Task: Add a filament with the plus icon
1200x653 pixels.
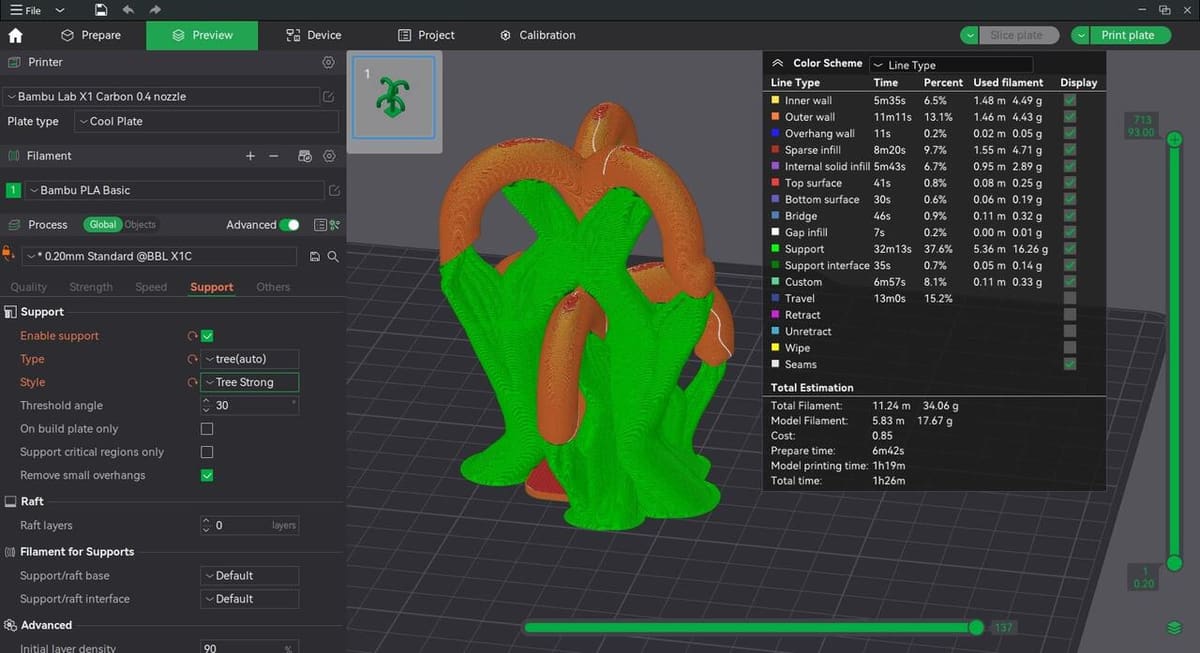Action: [x=250, y=156]
